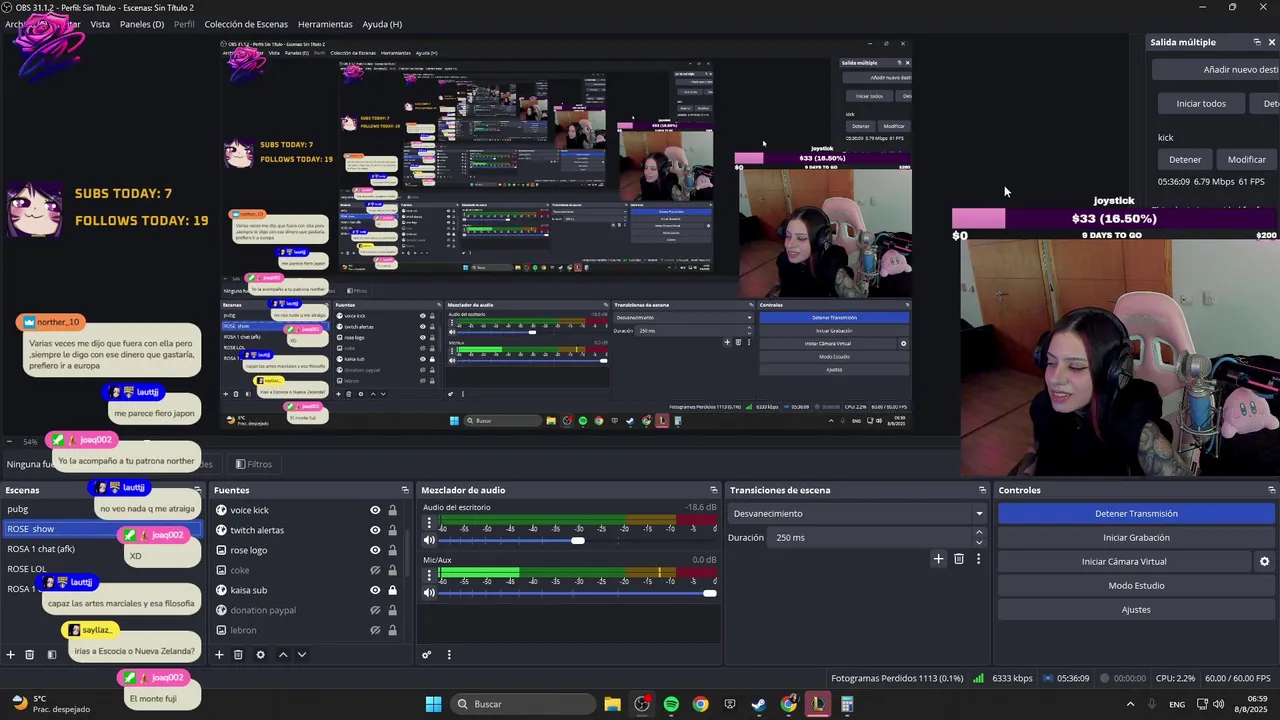The width and height of the screenshot is (1280, 720).
Task: Add a new scene with the plus icon in Escenas
Action: [x=11, y=655]
